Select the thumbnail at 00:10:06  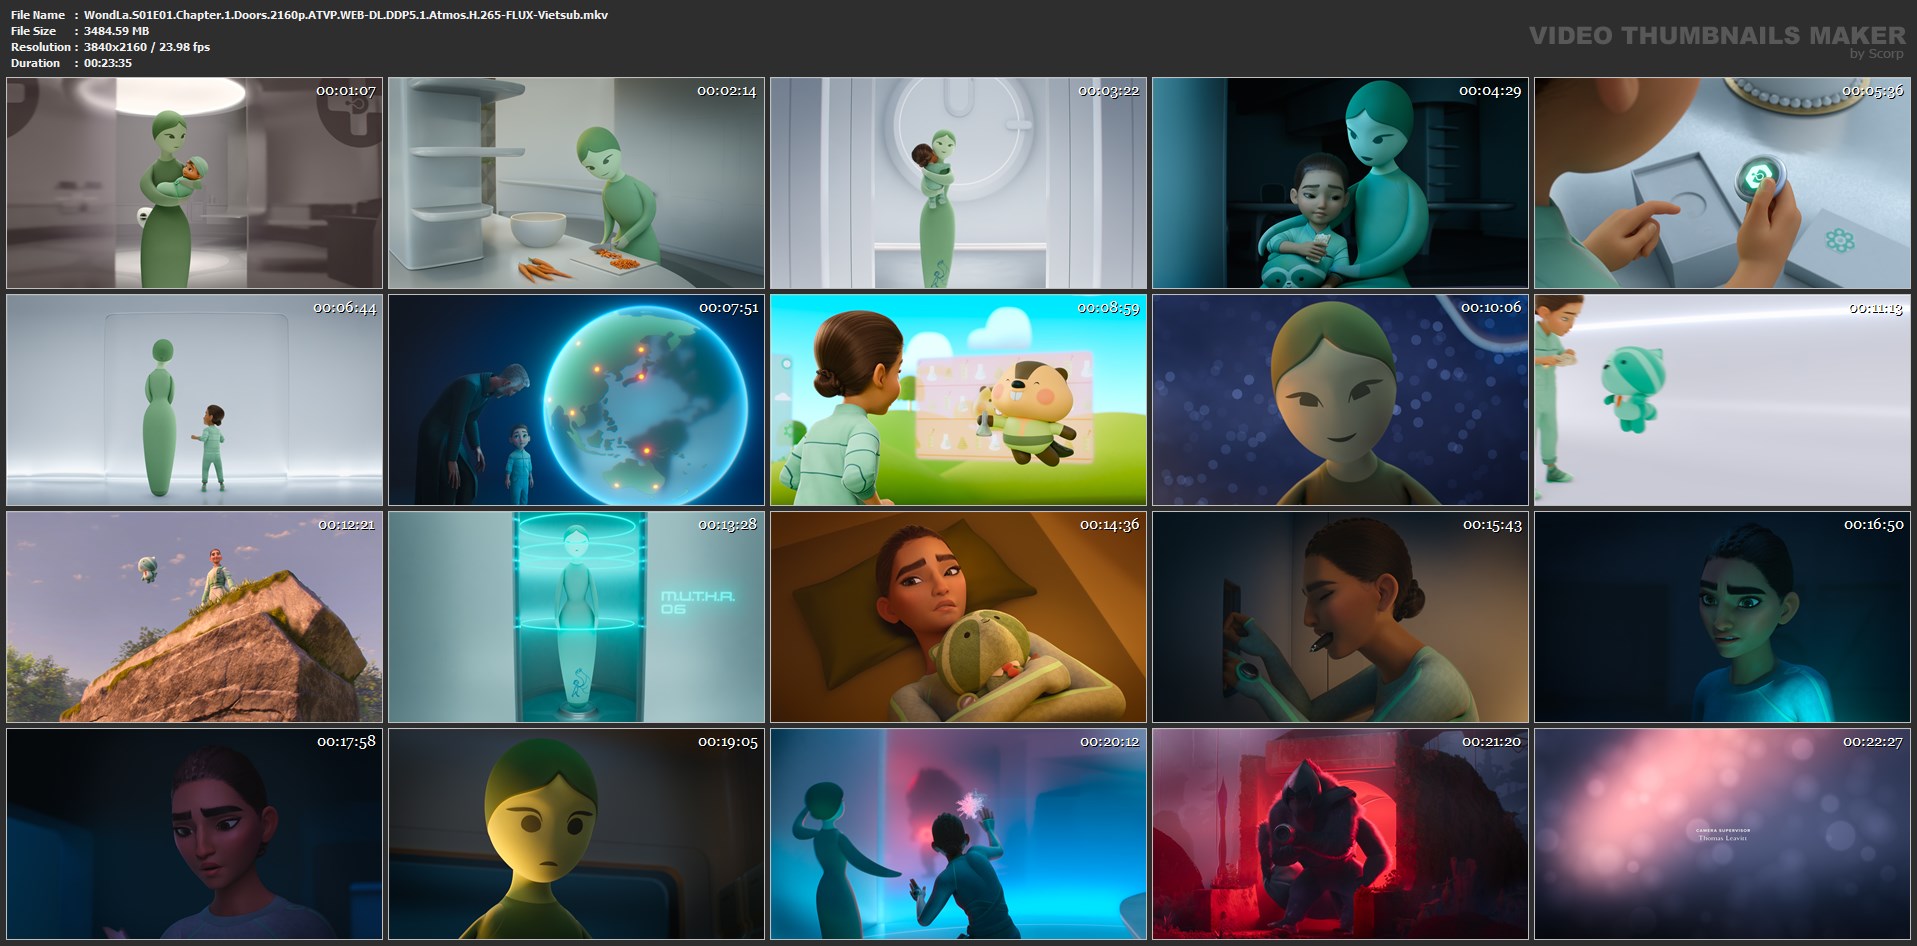point(1340,400)
